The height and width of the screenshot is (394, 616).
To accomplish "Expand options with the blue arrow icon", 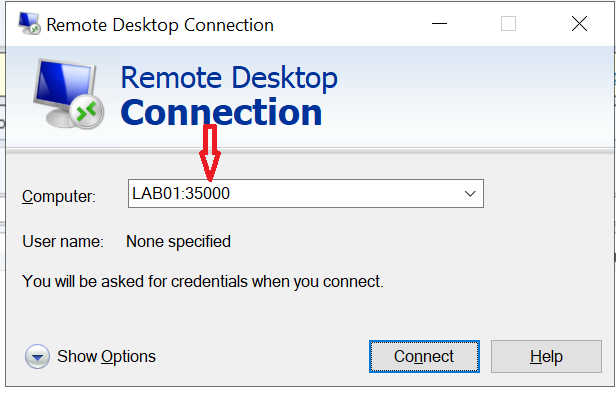I will coord(37,357).
